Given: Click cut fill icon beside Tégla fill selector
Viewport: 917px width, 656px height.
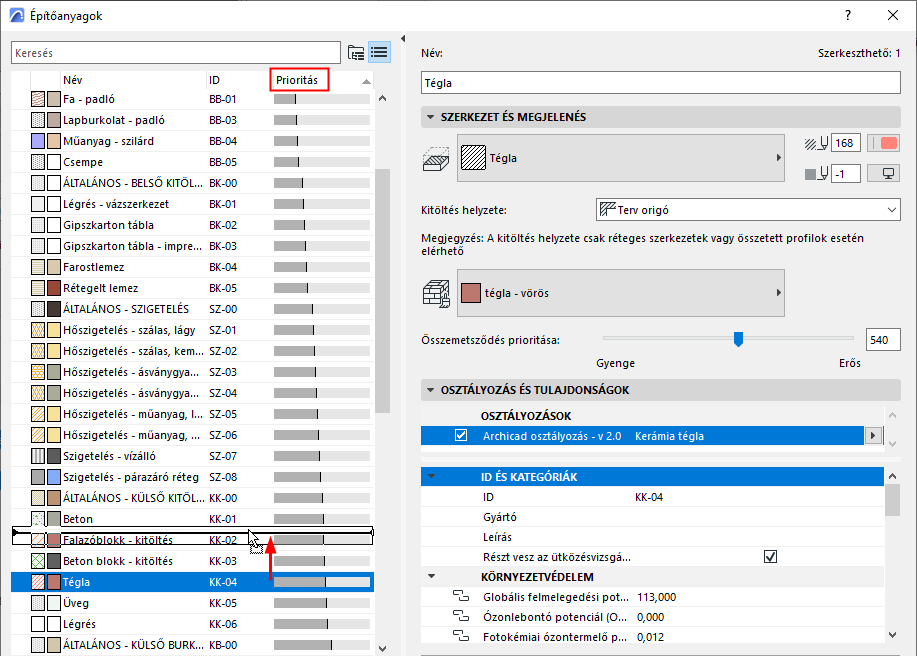Looking at the screenshot, I should click(x=436, y=158).
